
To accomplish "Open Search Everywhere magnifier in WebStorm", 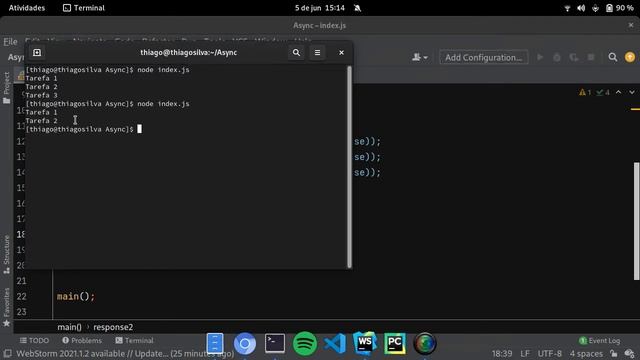I will [613, 57].
